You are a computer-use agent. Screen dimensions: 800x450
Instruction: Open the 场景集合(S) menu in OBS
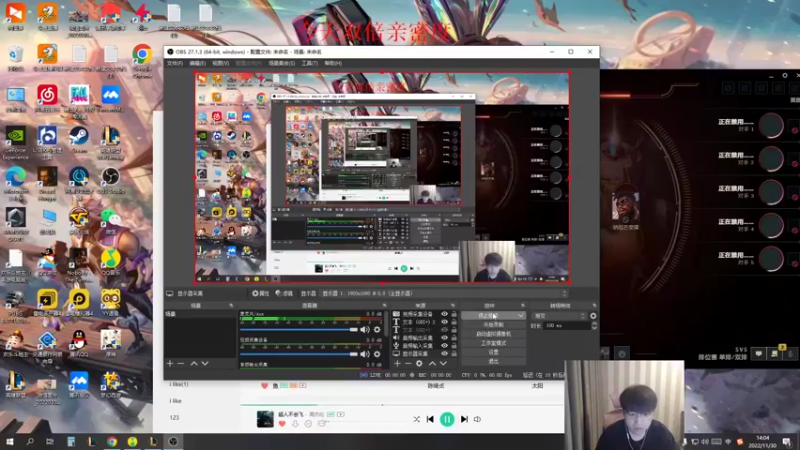pos(282,63)
